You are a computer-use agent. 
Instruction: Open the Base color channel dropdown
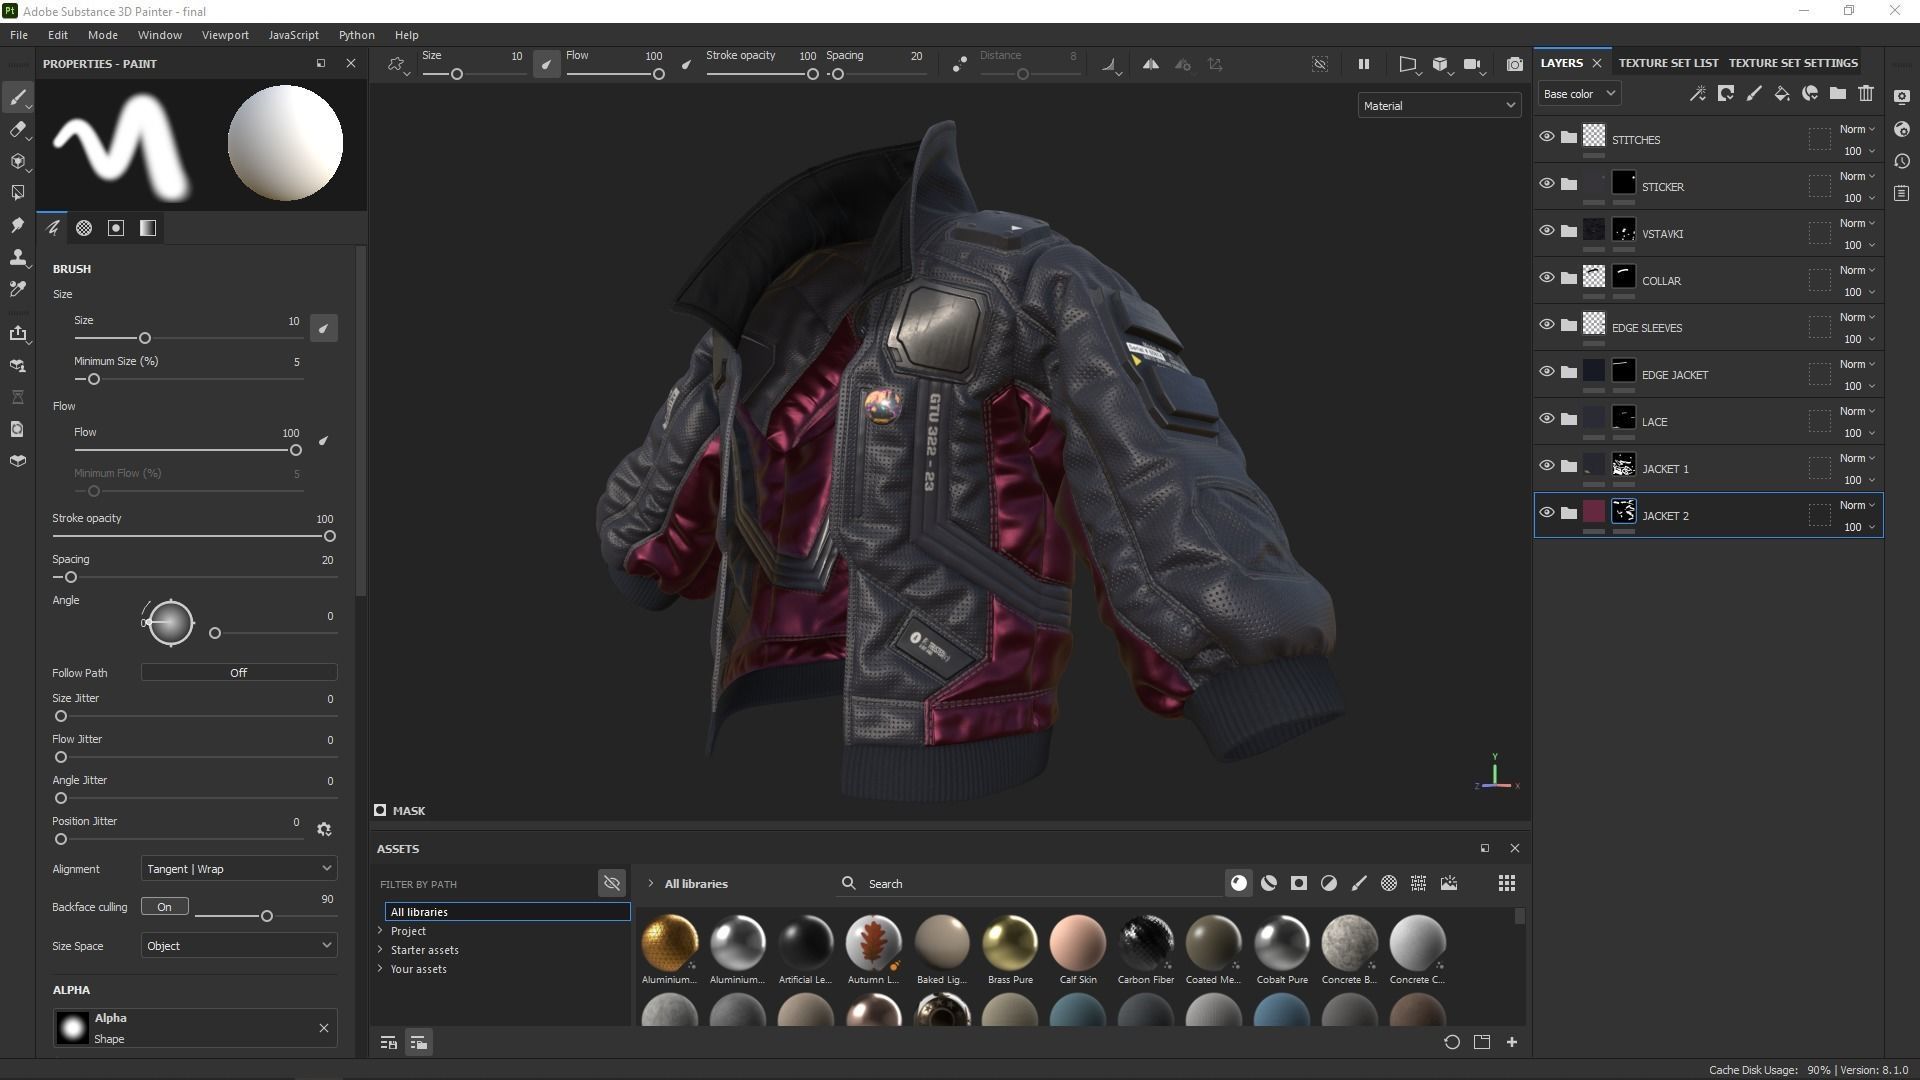pos(1579,94)
